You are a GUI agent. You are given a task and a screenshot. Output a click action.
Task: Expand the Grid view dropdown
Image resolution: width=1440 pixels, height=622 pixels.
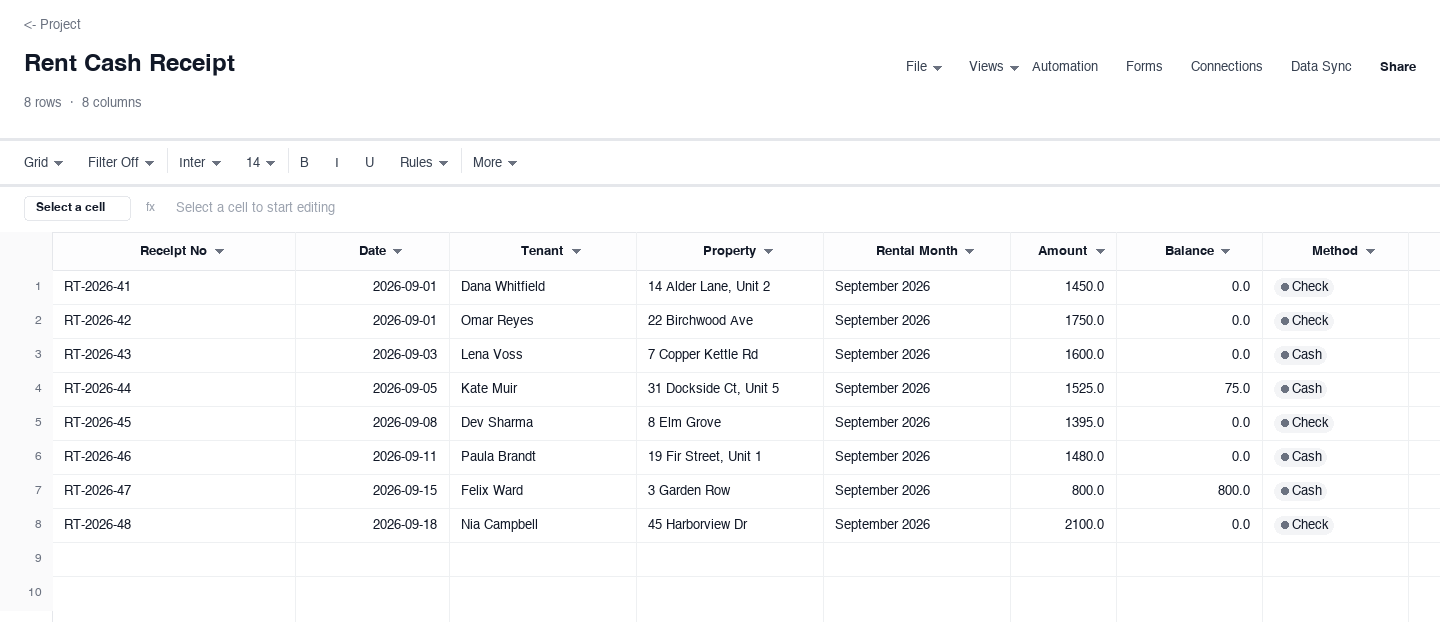click(44, 163)
